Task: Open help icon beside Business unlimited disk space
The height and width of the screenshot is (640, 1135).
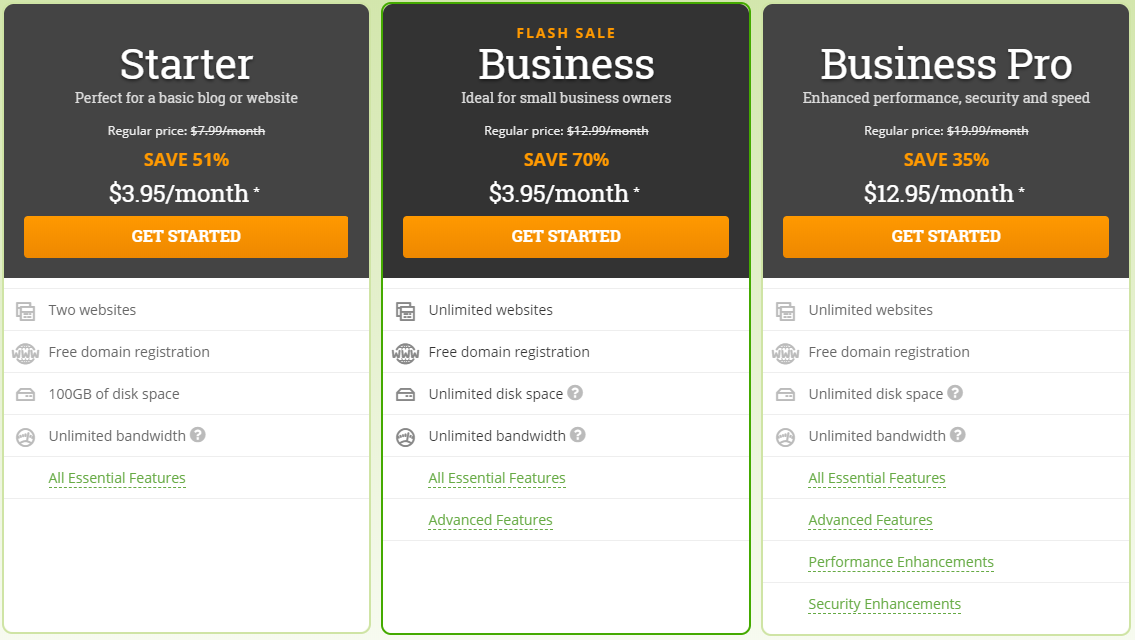Action: [x=575, y=392]
